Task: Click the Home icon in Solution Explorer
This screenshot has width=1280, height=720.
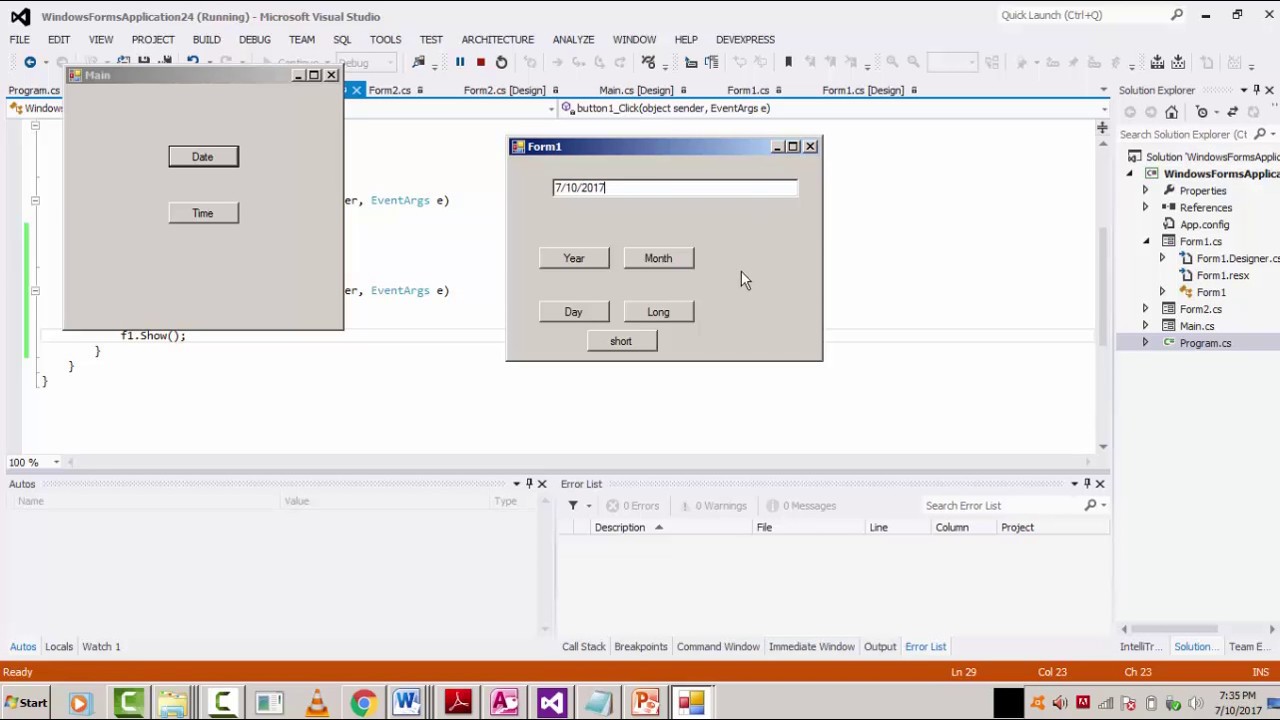Action: click(1171, 112)
